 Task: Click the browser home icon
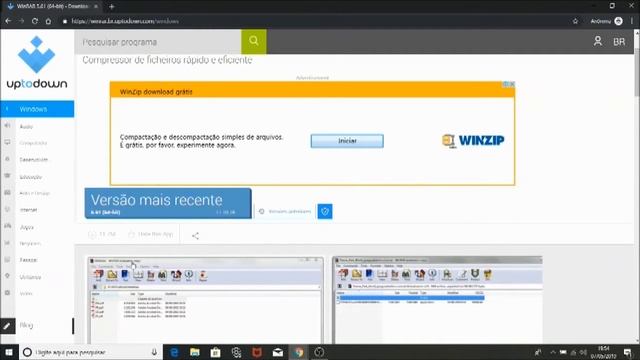pyautogui.click(x=48, y=21)
